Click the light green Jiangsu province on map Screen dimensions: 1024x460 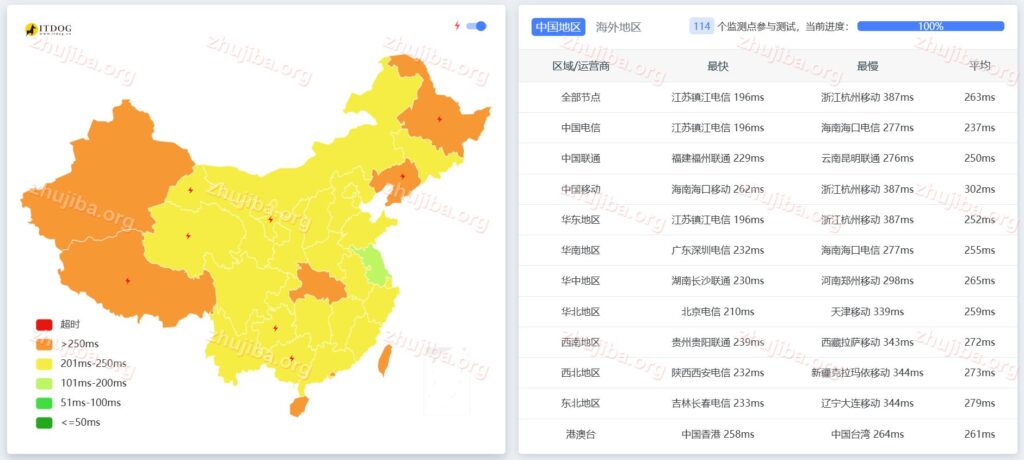[374, 265]
